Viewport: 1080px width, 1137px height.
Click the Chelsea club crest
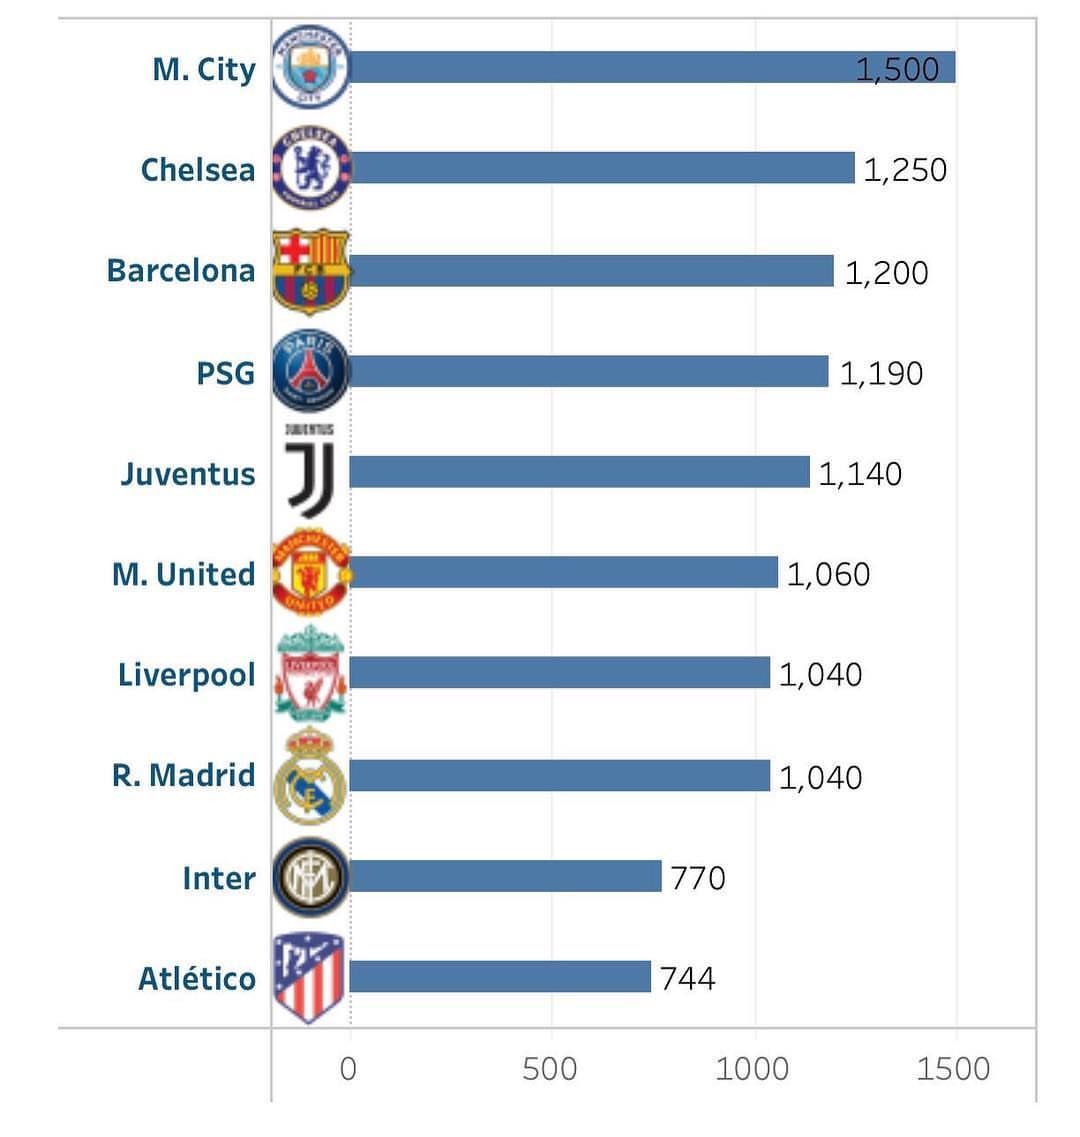pyautogui.click(x=311, y=168)
